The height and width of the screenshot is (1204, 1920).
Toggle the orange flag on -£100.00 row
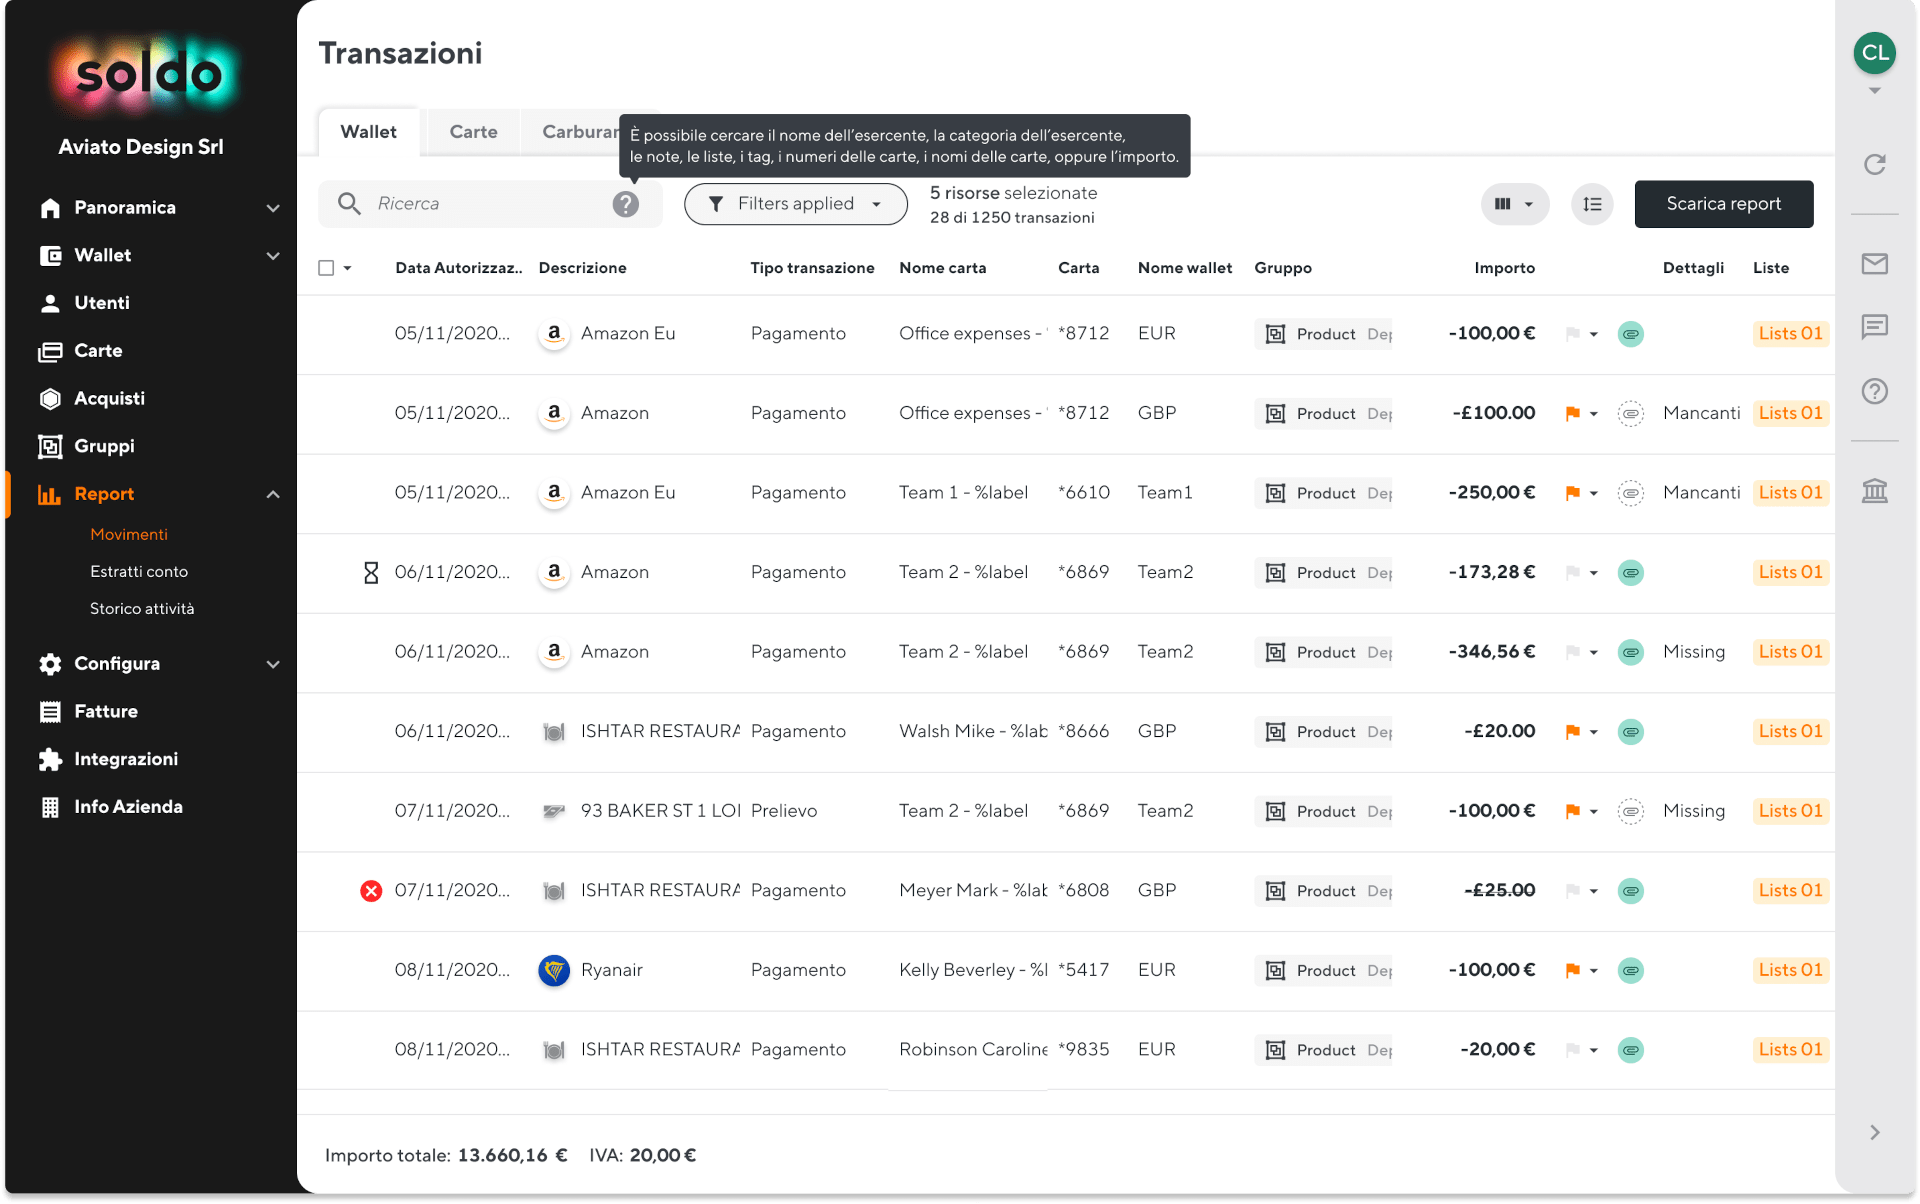tap(1572, 414)
